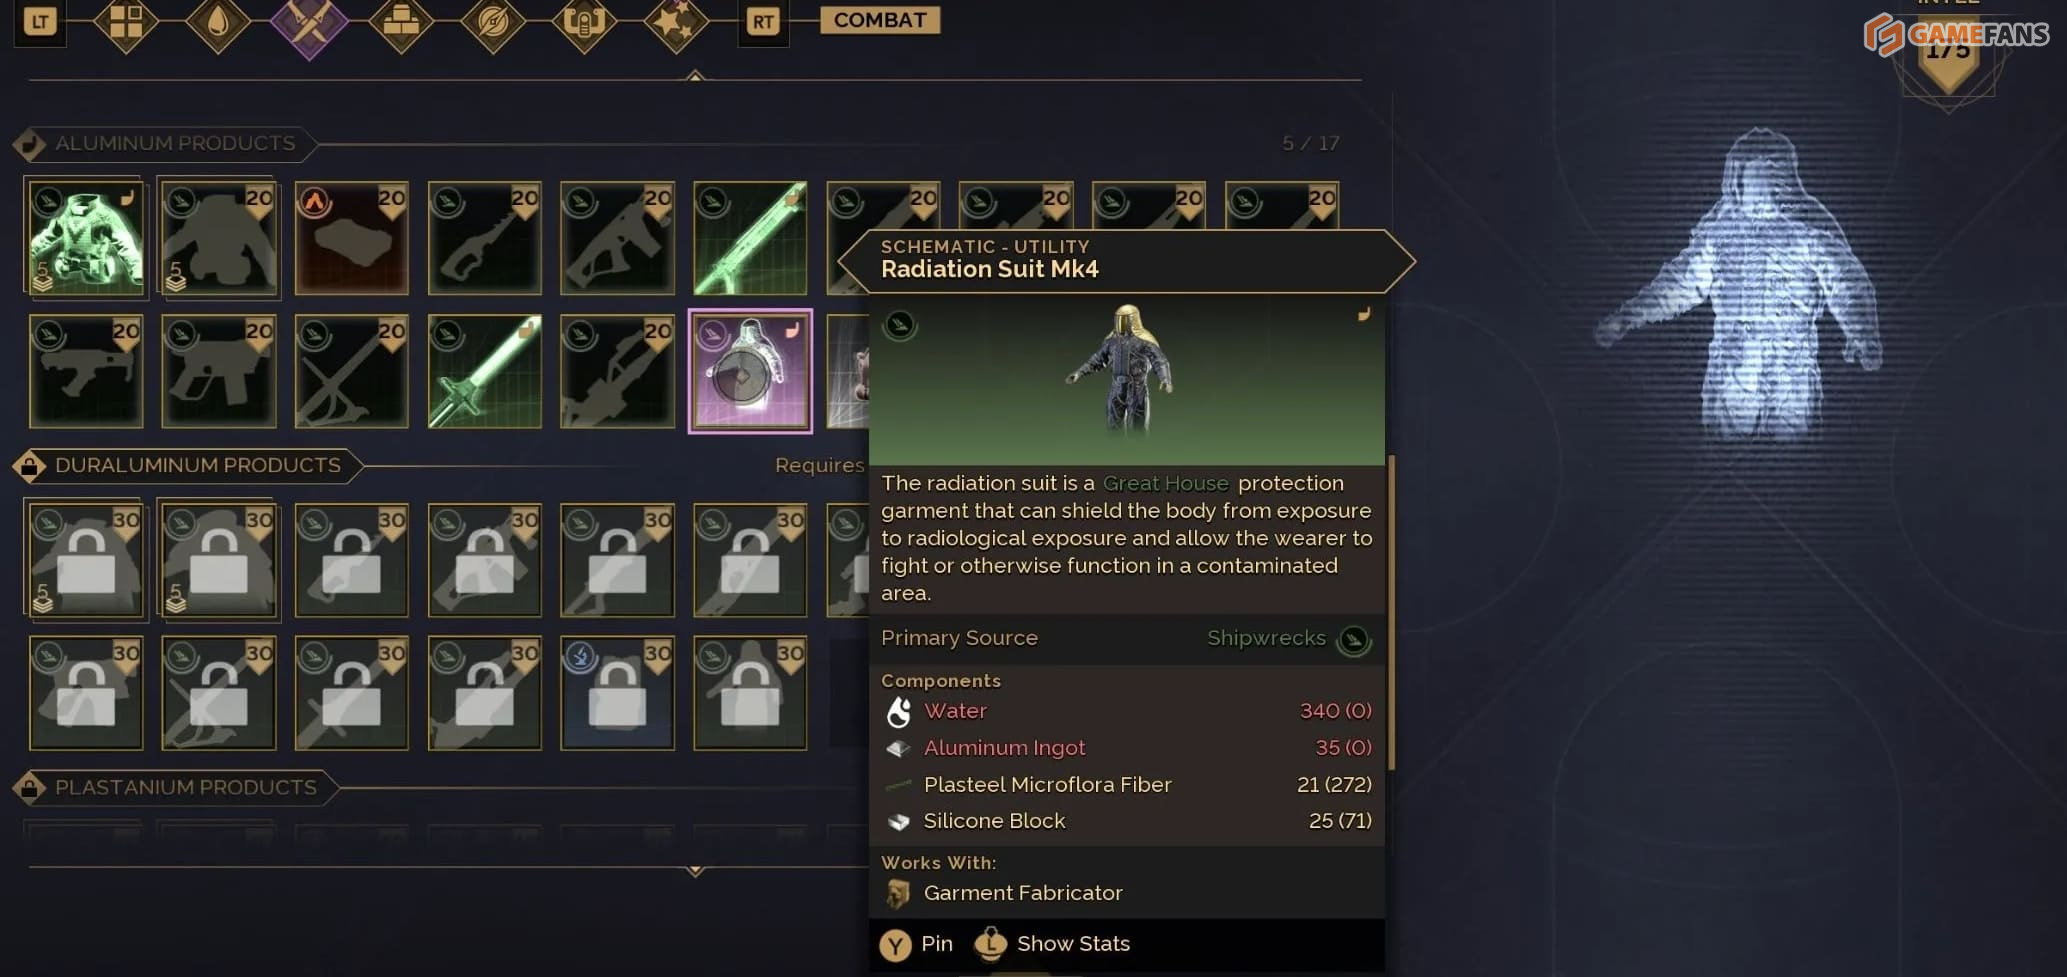Select the green armor schematic in Aluminum Products

coord(86,238)
